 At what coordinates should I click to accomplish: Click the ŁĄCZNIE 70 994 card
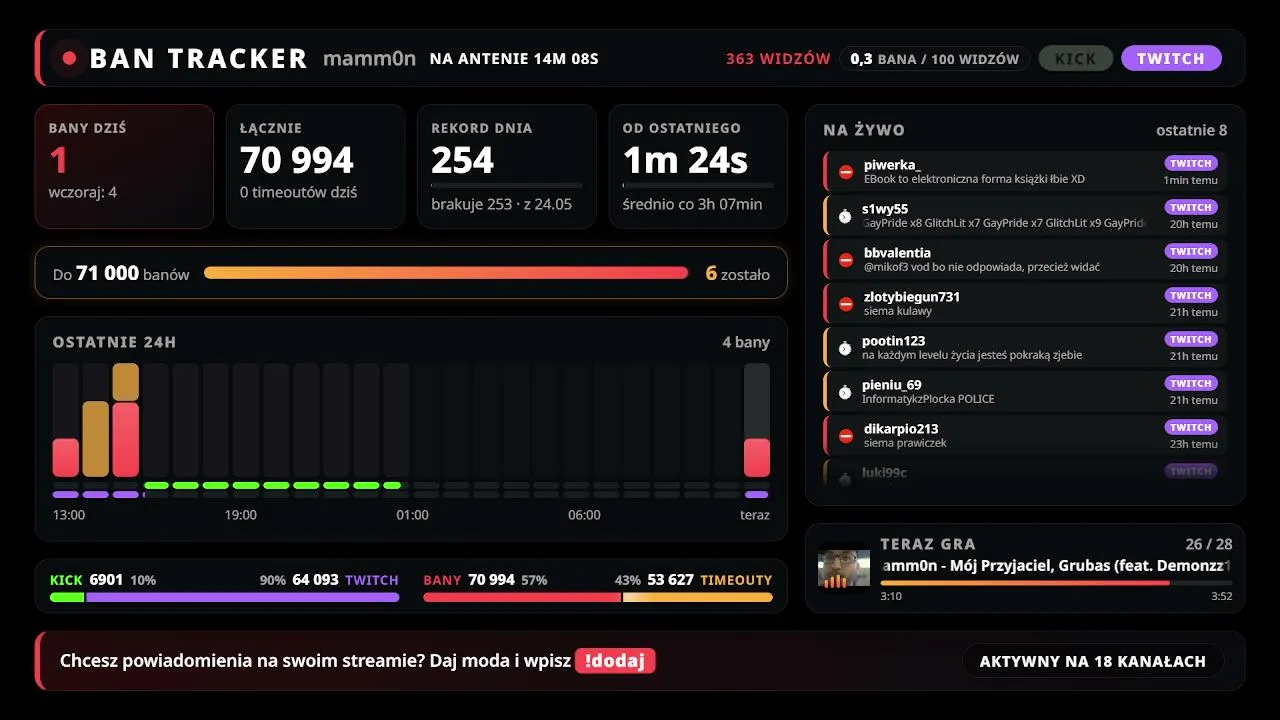click(x=316, y=166)
